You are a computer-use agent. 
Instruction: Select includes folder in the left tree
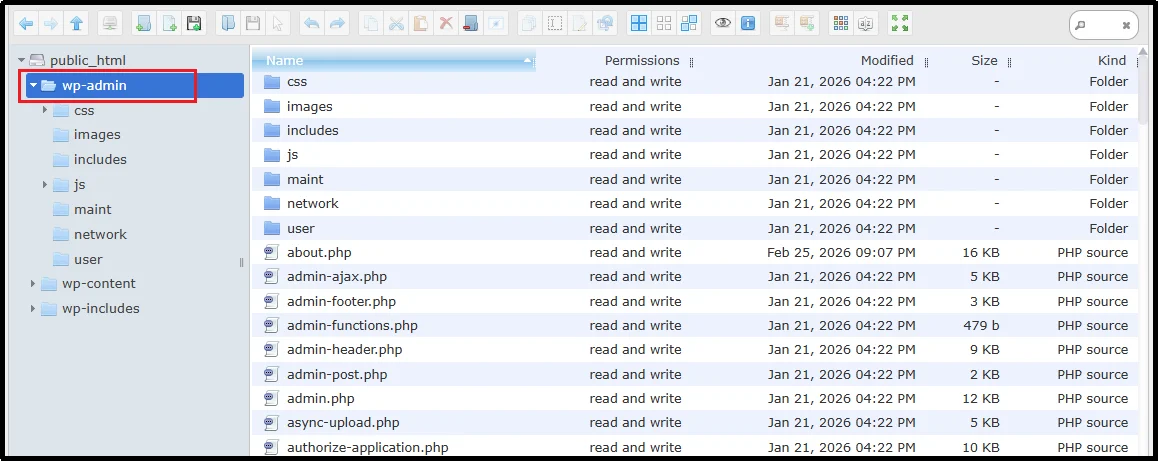(100, 160)
